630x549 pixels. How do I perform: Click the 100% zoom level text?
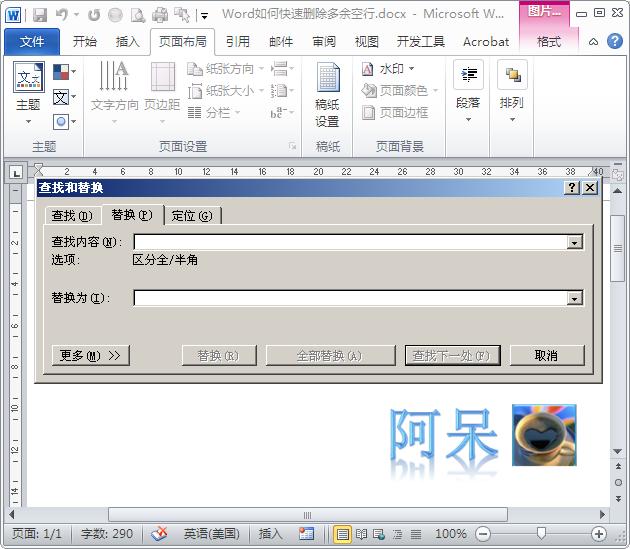coord(450,534)
